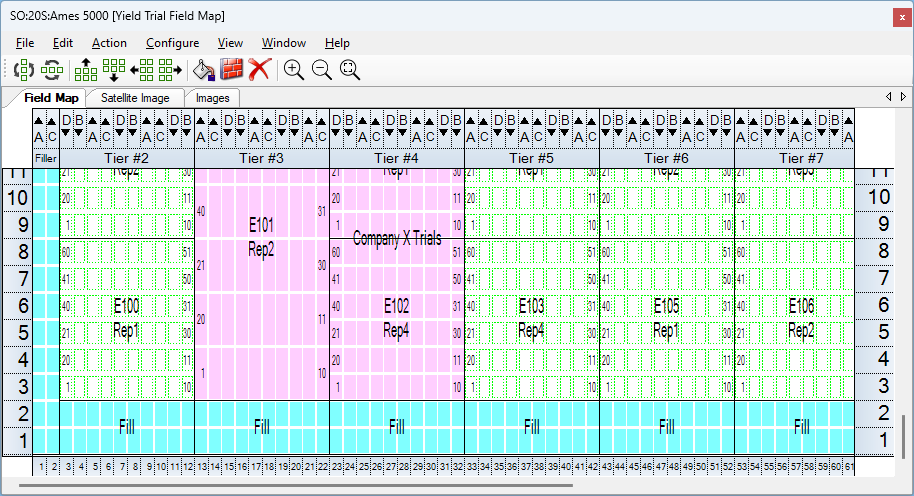Screen dimensions: 914x496
Task: Open the Edit menu
Action: pyautogui.click(x=63, y=43)
